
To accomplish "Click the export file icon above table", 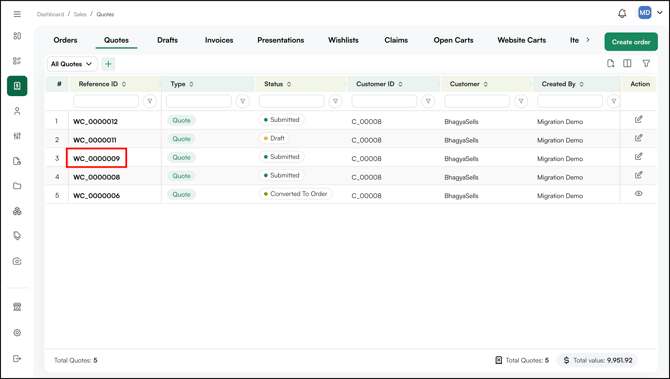I will [x=611, y=63].
